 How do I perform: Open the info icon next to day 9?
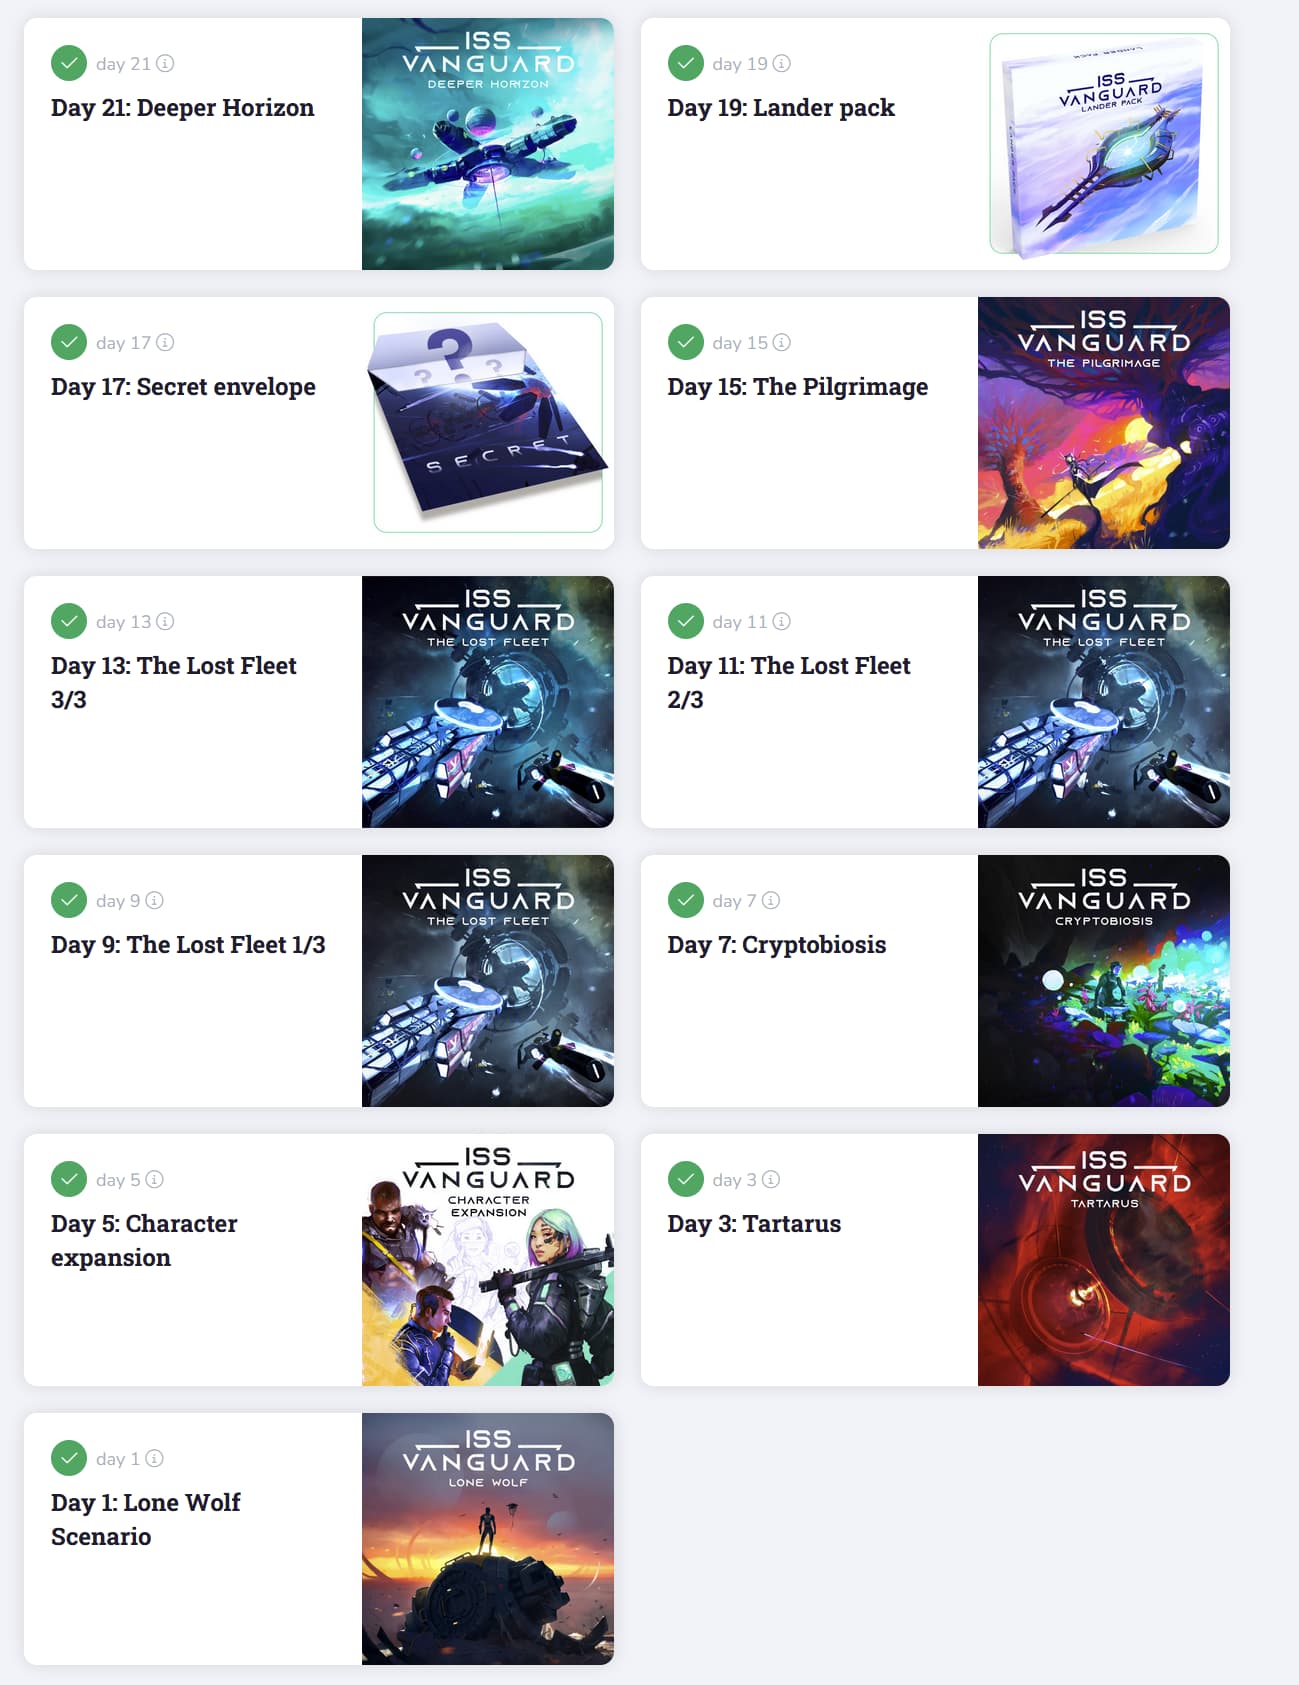154,901
